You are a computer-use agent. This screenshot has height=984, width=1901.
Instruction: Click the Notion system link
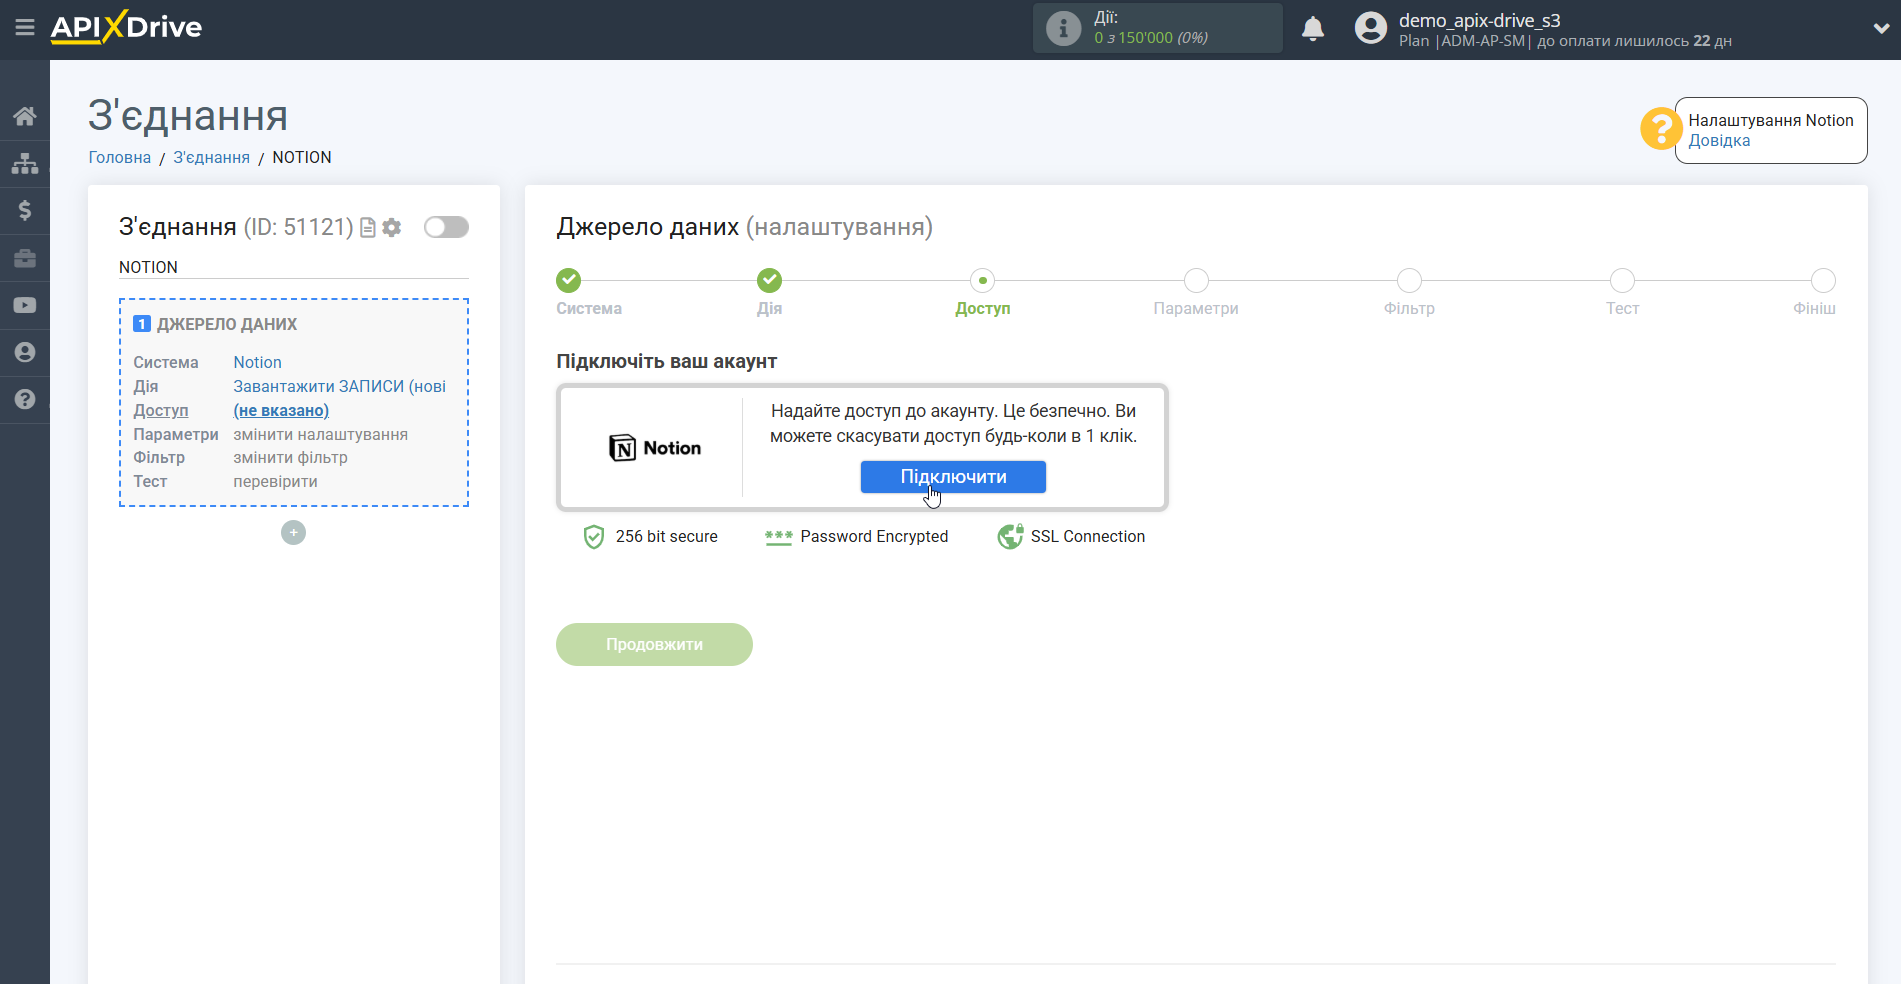click(x=257, y=362)
